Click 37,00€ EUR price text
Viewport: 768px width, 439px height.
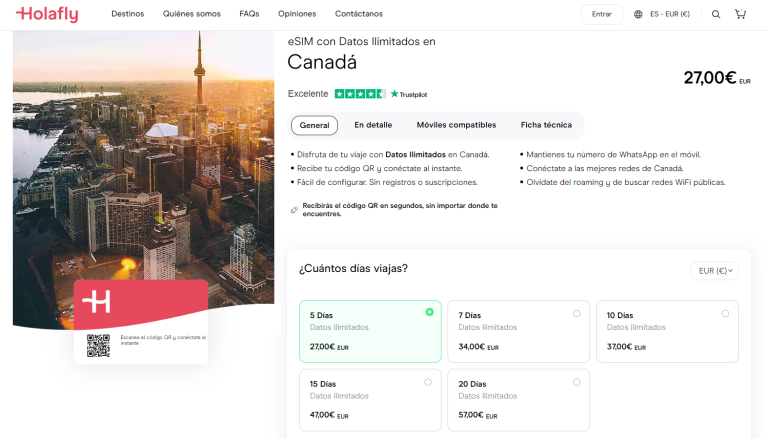[x=626, y=347]
